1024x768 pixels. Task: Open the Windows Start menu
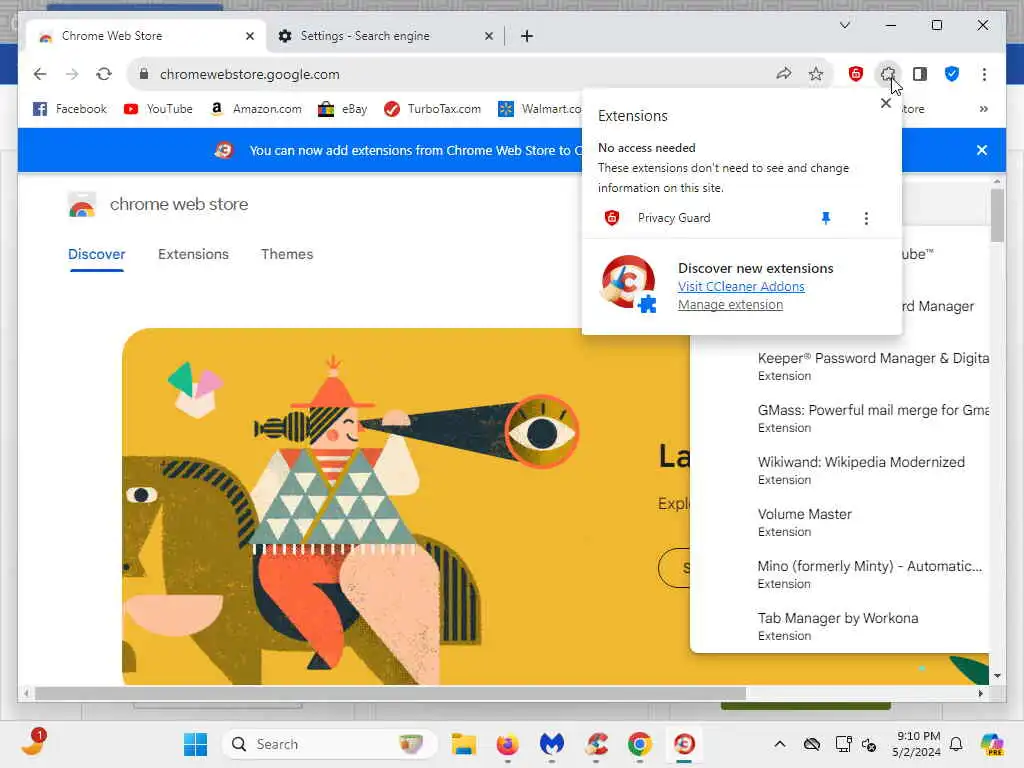(195, 744)
